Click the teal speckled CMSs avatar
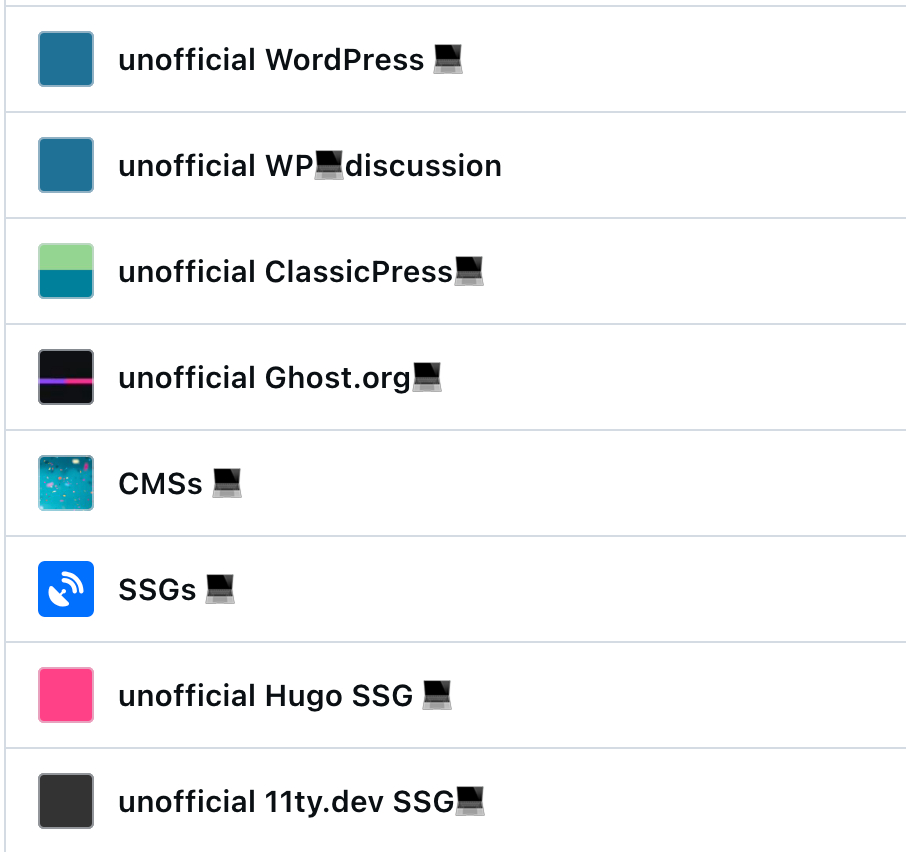906x852 pixels. 66,483
